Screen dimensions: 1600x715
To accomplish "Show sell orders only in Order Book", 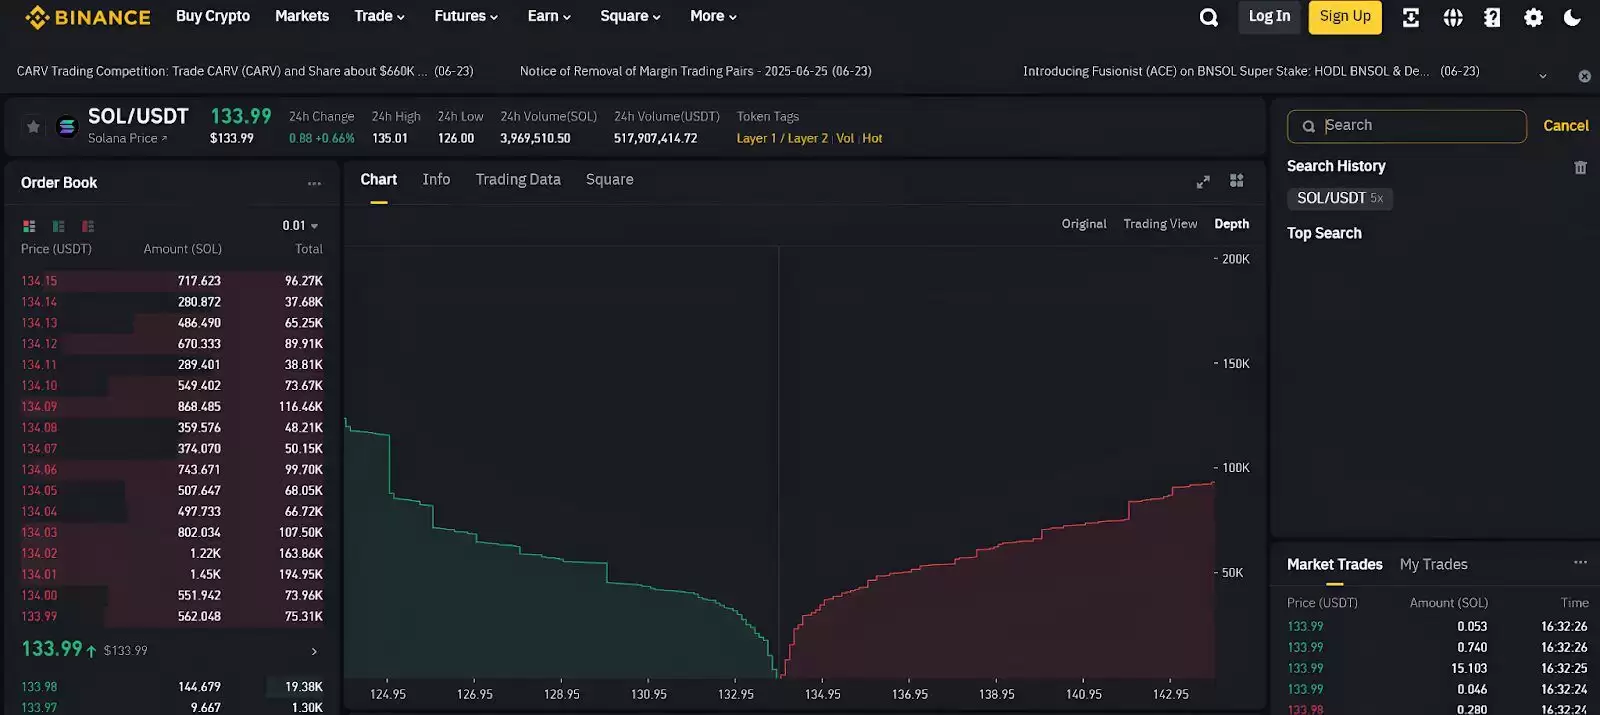I will [88, 226].
